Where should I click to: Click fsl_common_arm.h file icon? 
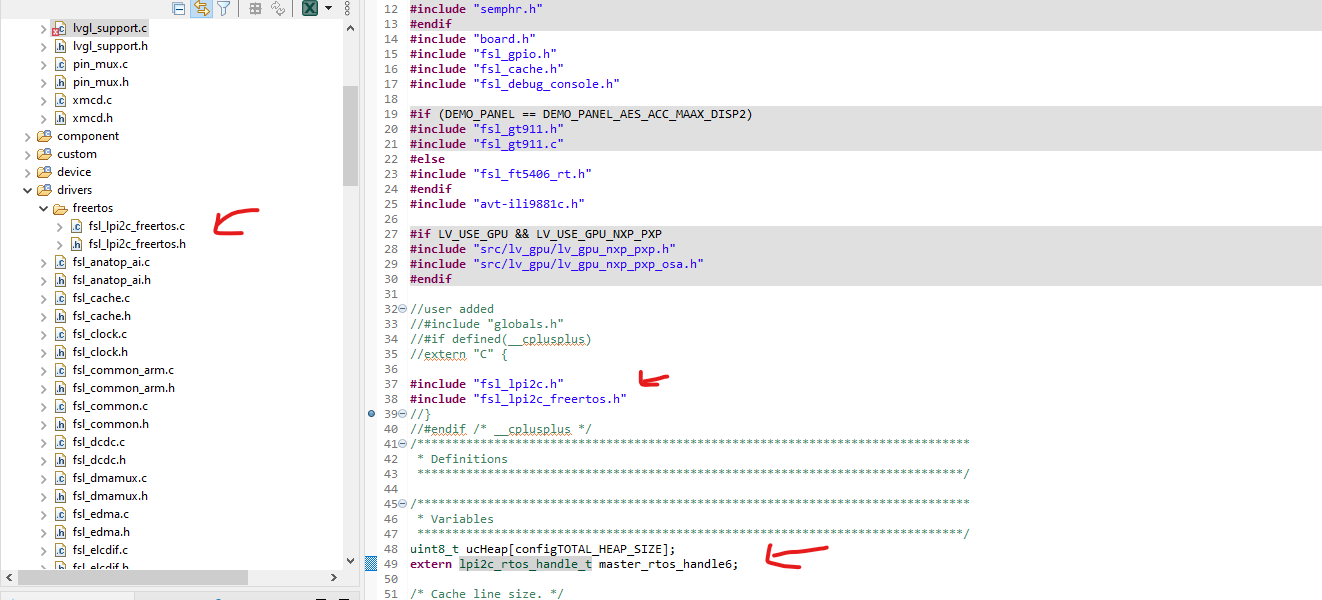(60, 388)
